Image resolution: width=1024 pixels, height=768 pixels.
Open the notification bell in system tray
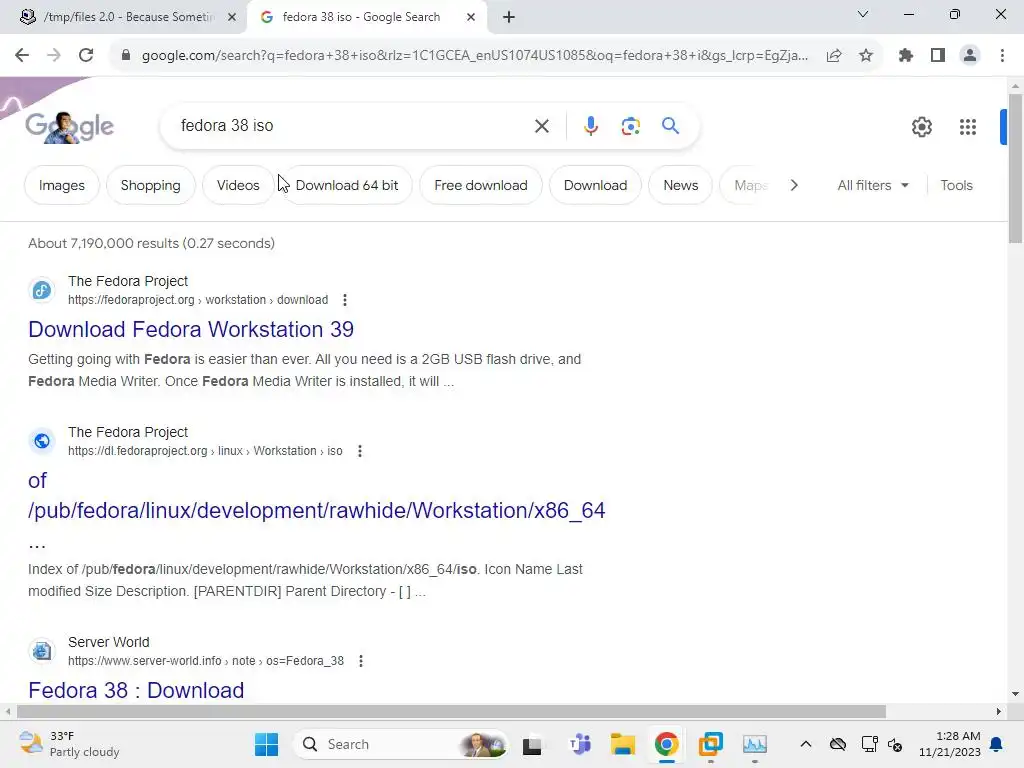point(997,744)
